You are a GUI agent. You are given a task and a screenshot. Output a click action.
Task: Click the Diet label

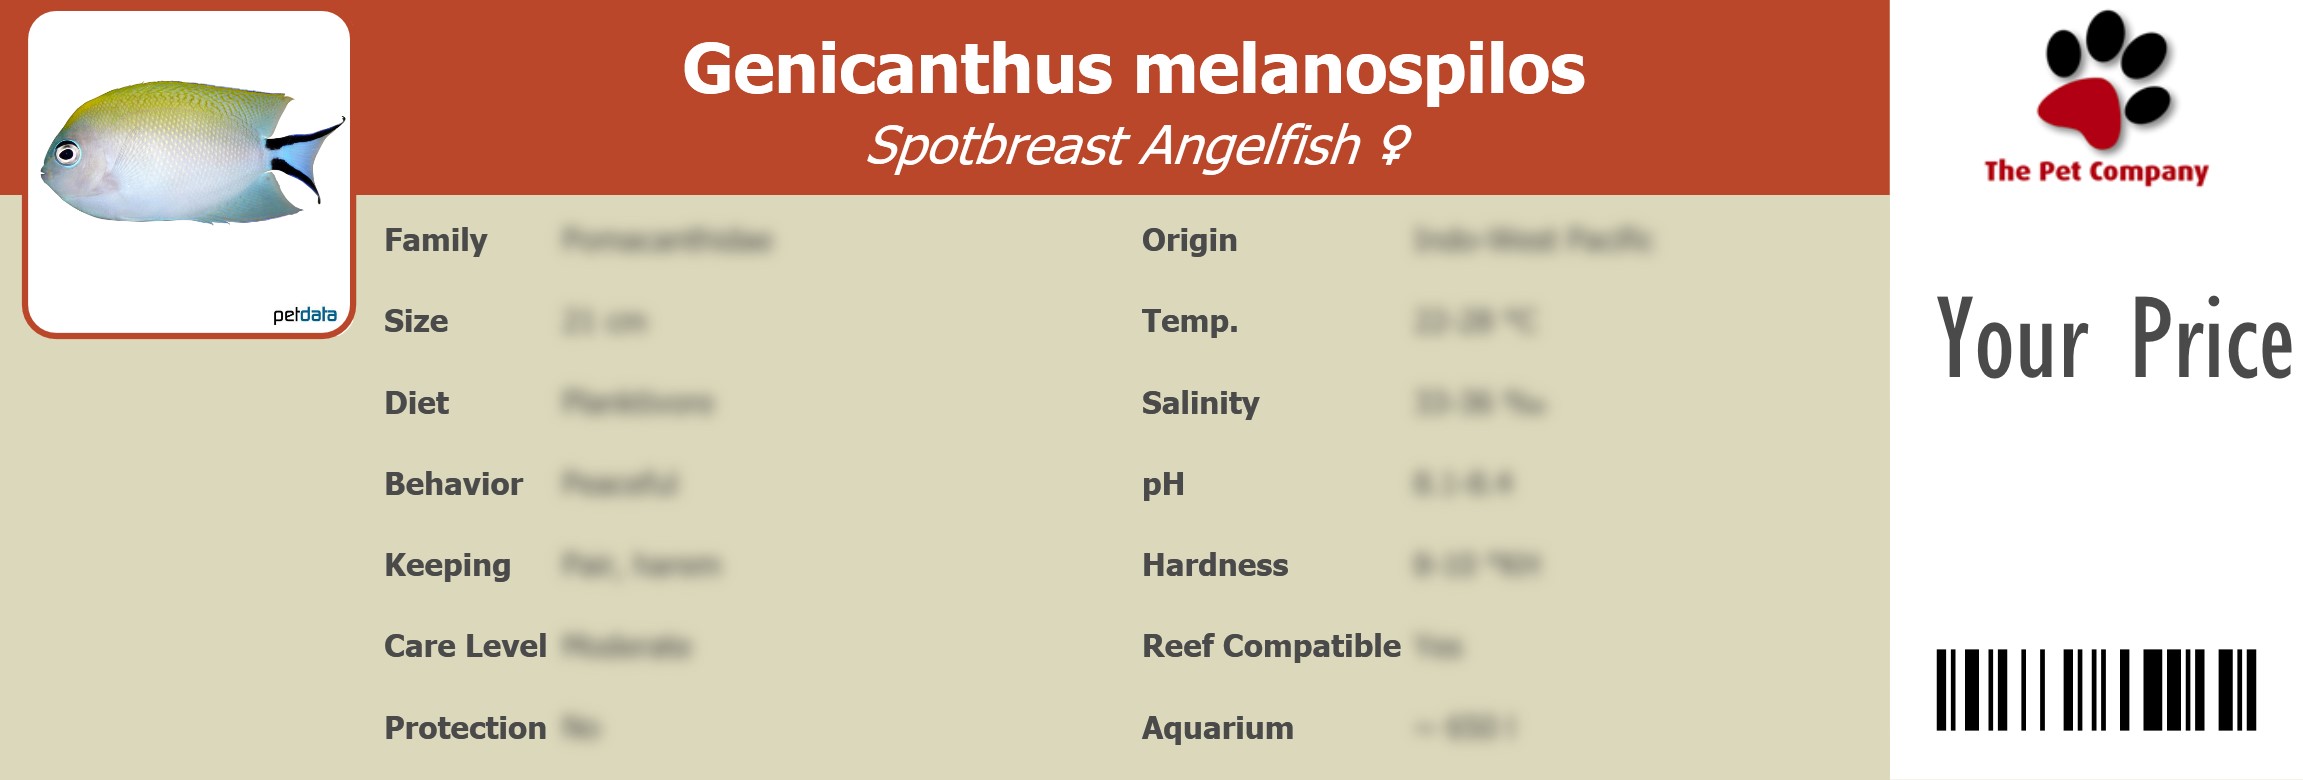coord(416,403)
